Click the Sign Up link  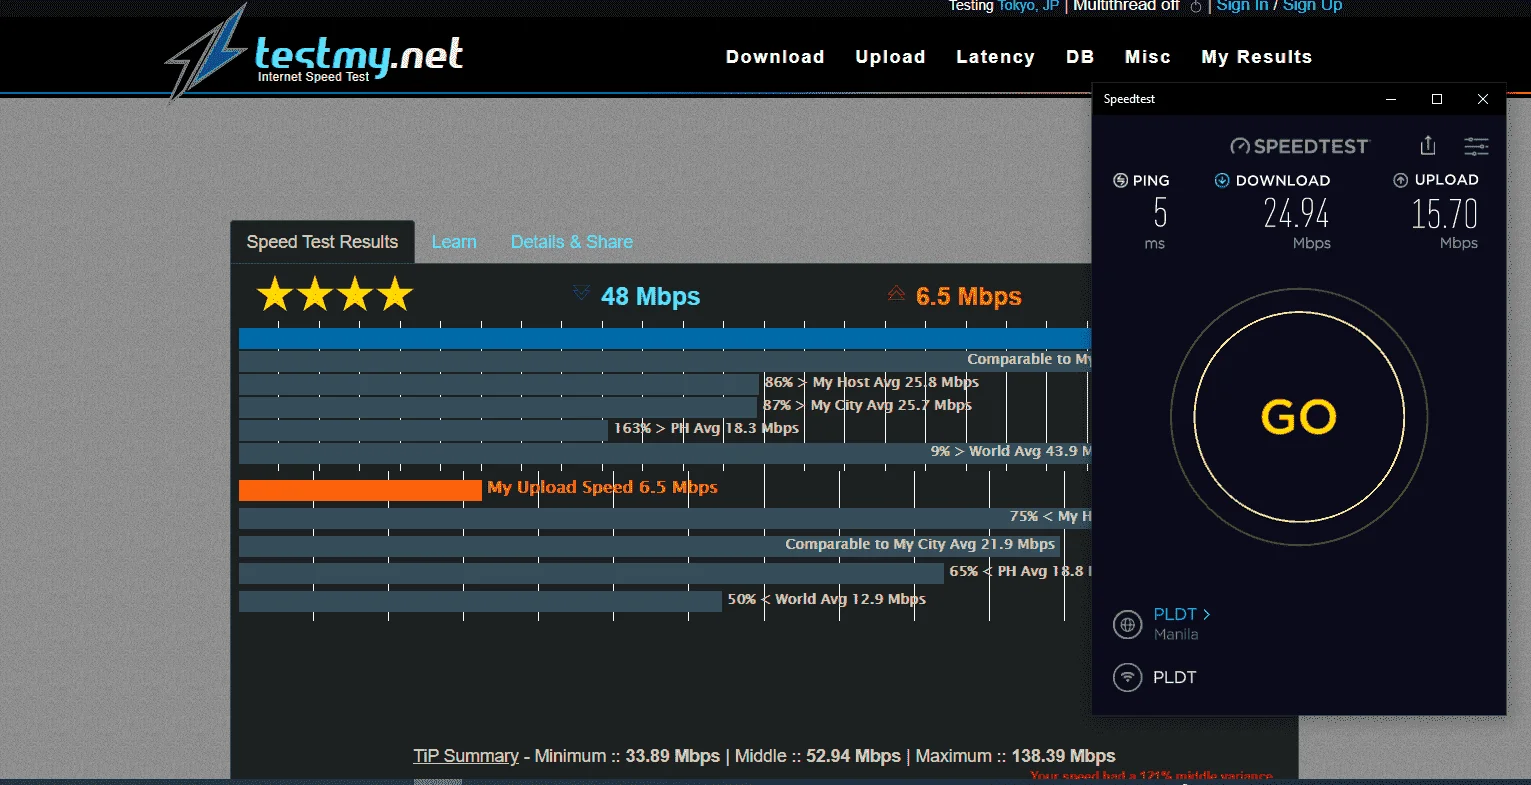1312,5
